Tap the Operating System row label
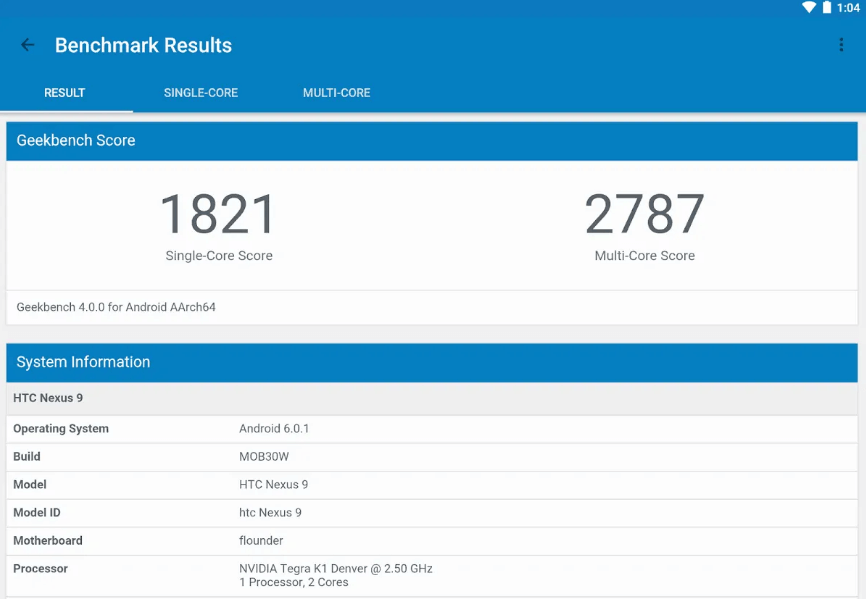Image resolution: width=866 pixels, height=599 pixels. (x=61, y=429)
